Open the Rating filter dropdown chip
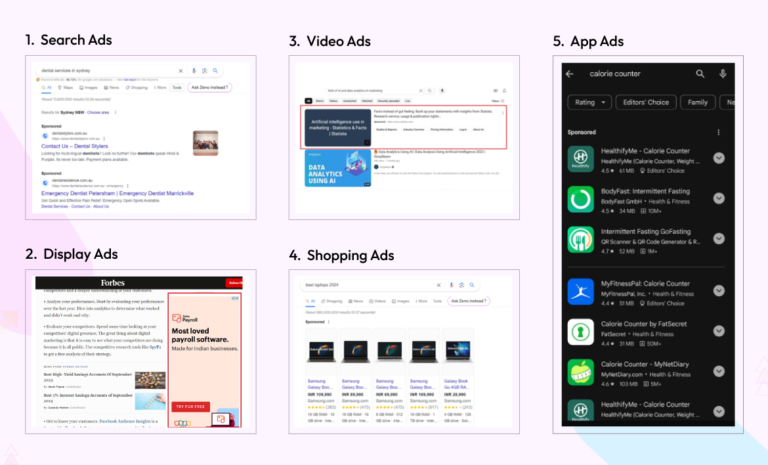This screenshot has height=465, width=768. tap(590, 102)
